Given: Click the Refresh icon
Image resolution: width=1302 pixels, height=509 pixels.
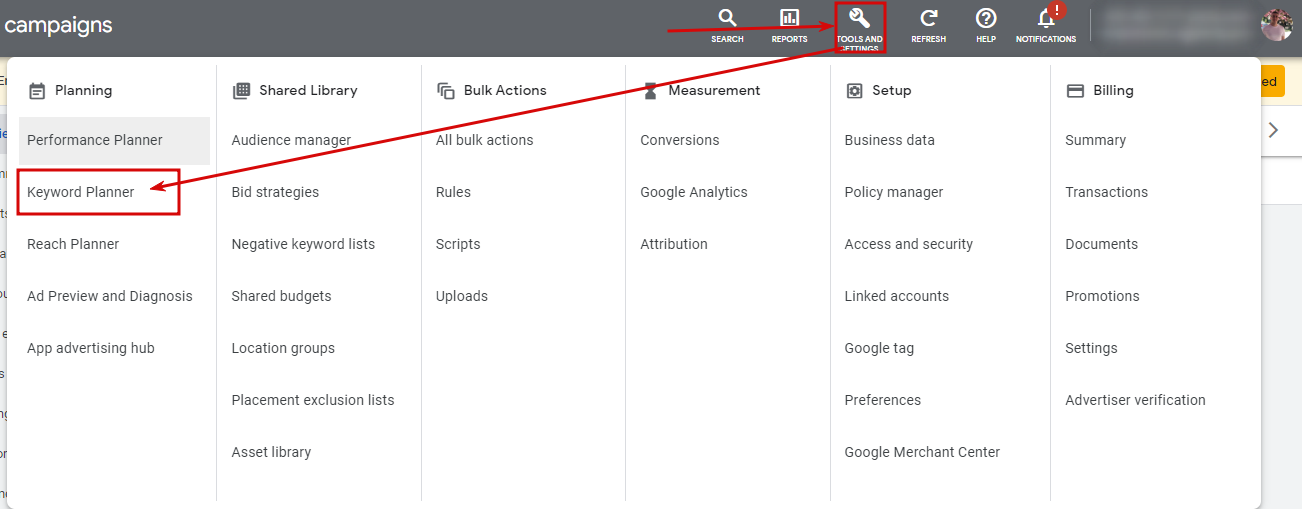Looking at the screenshot, I should click(928, 18).
